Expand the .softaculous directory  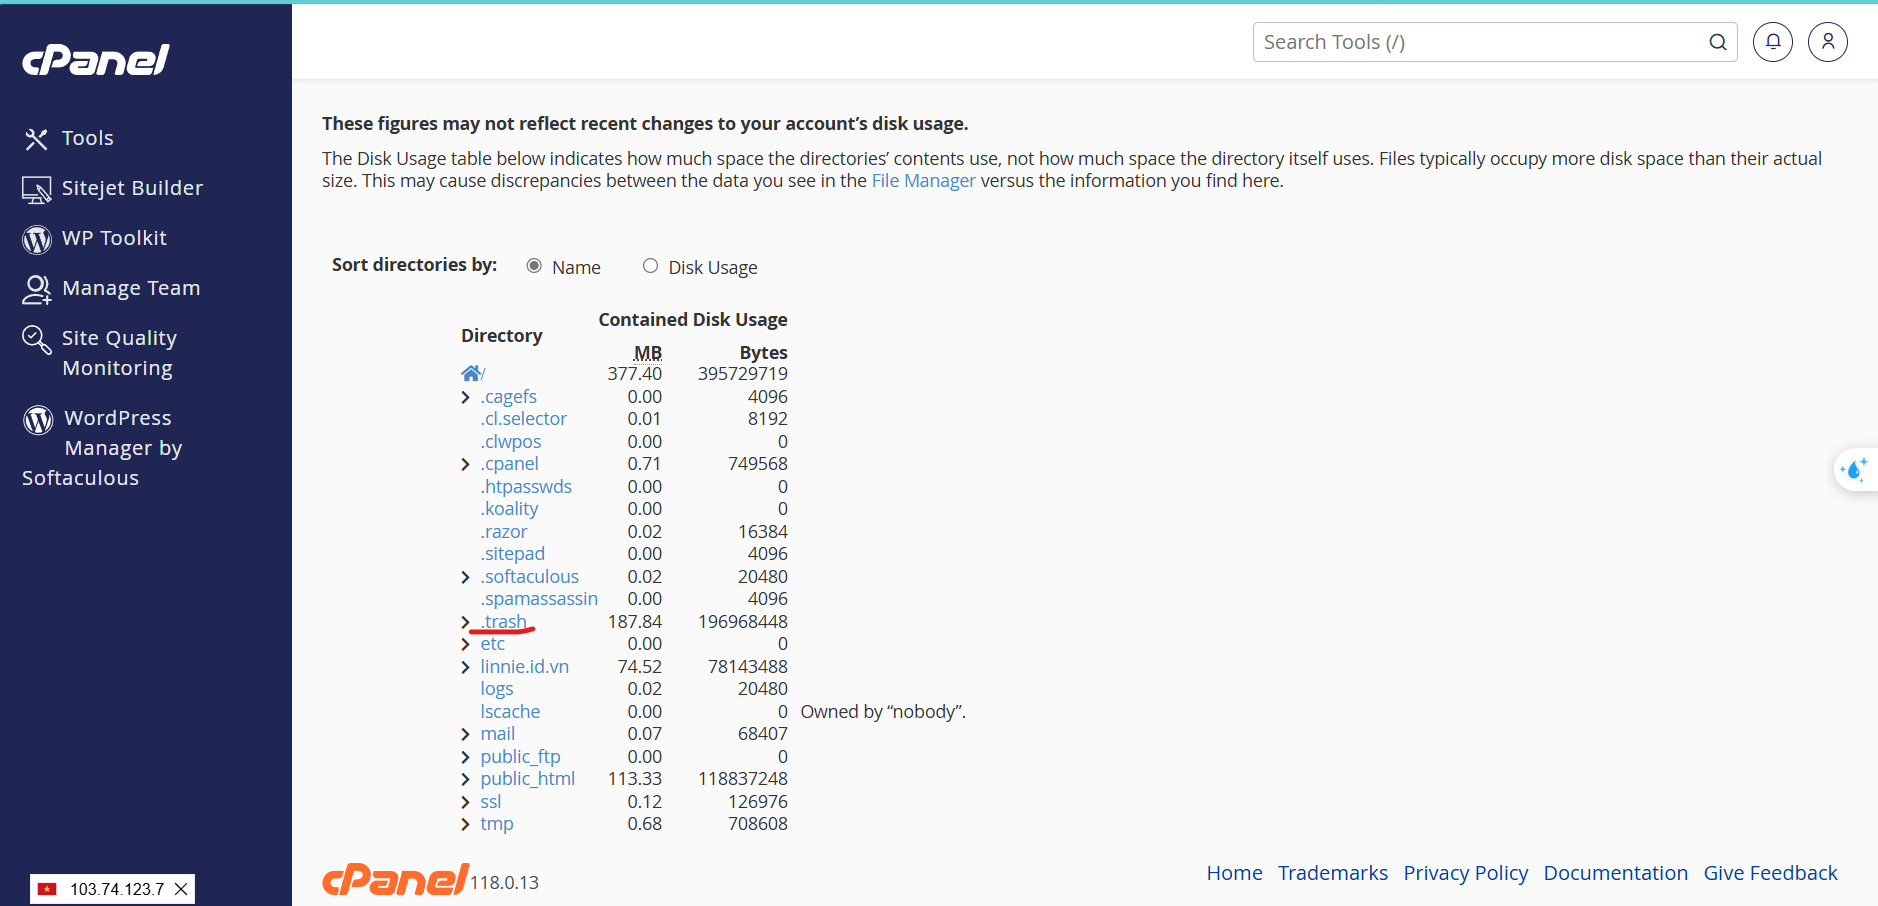click(465, 578)
